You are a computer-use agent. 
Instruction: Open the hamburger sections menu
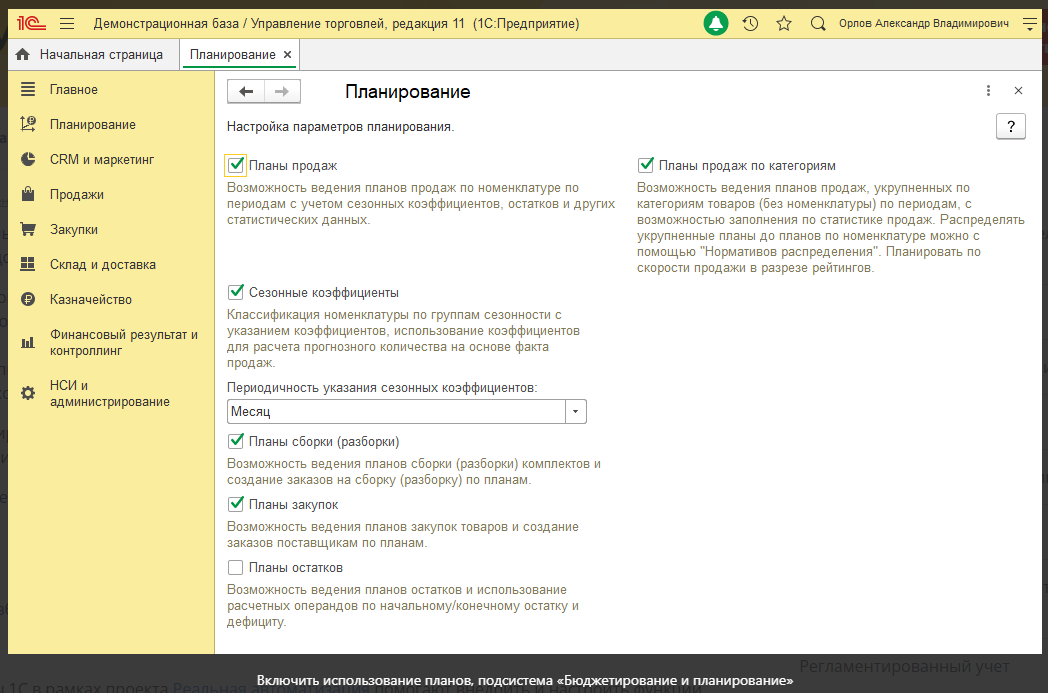click(x=67, y=24)
